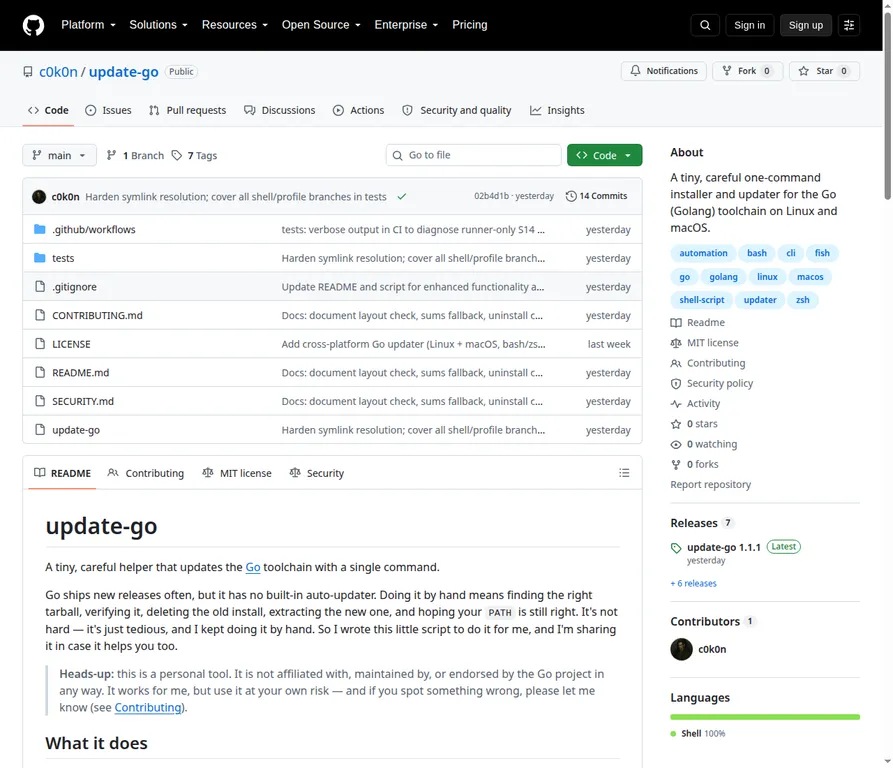The image size is (893, 768).
Task: Select the README tab in file viewer
Action: coord(62,473)
